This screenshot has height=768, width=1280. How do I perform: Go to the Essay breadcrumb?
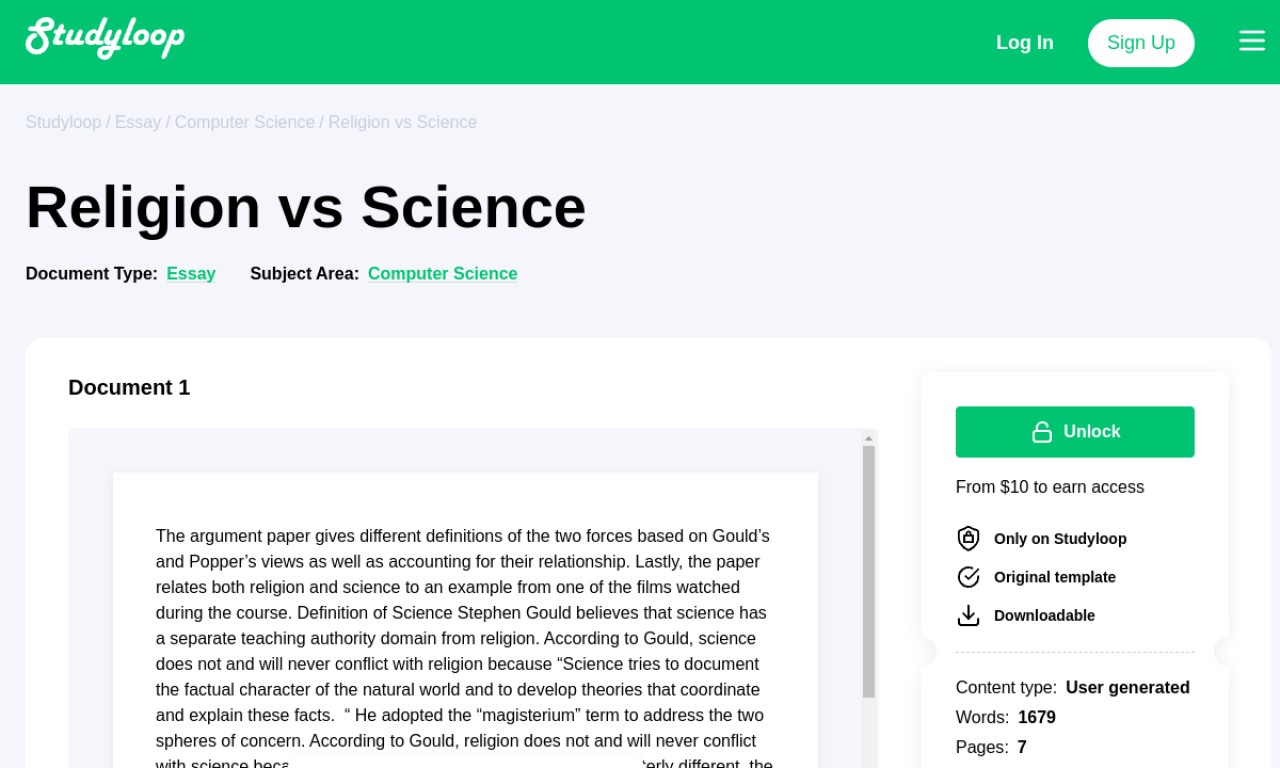point(138,122)
